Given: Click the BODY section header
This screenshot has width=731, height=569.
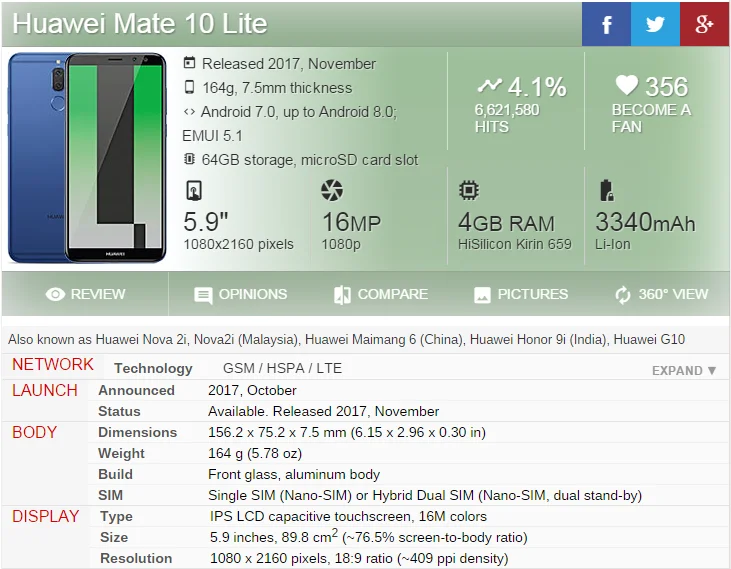Looking at the screenshot, I should [34, 432].
